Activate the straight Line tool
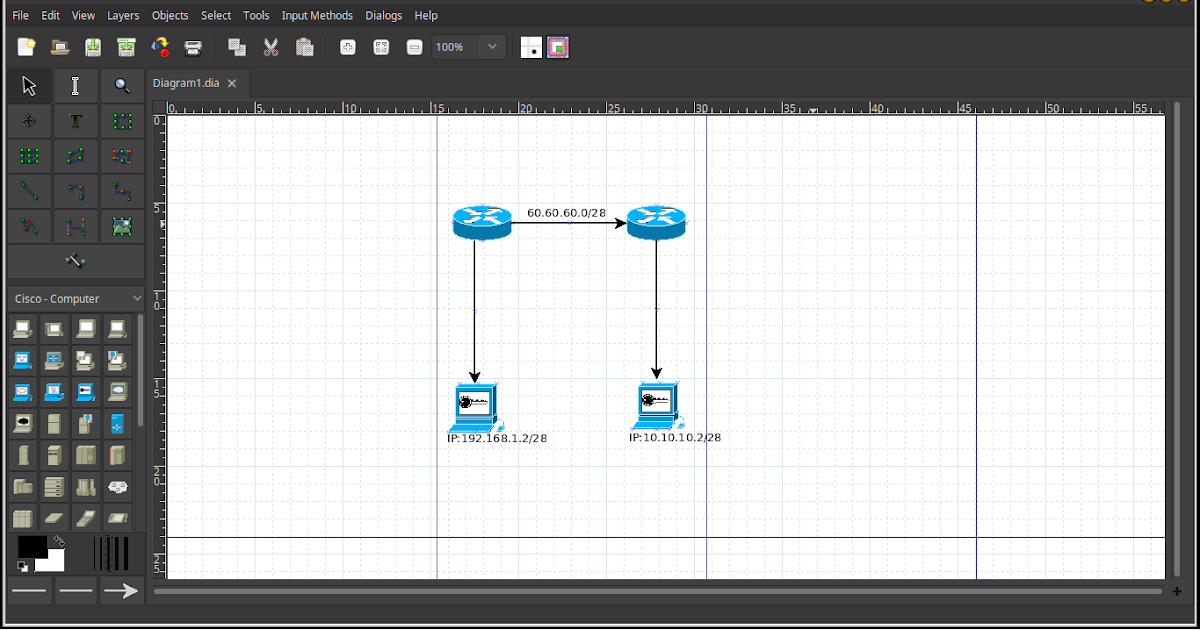Viewport: 1200px width, 630px height. click(28, 190)
